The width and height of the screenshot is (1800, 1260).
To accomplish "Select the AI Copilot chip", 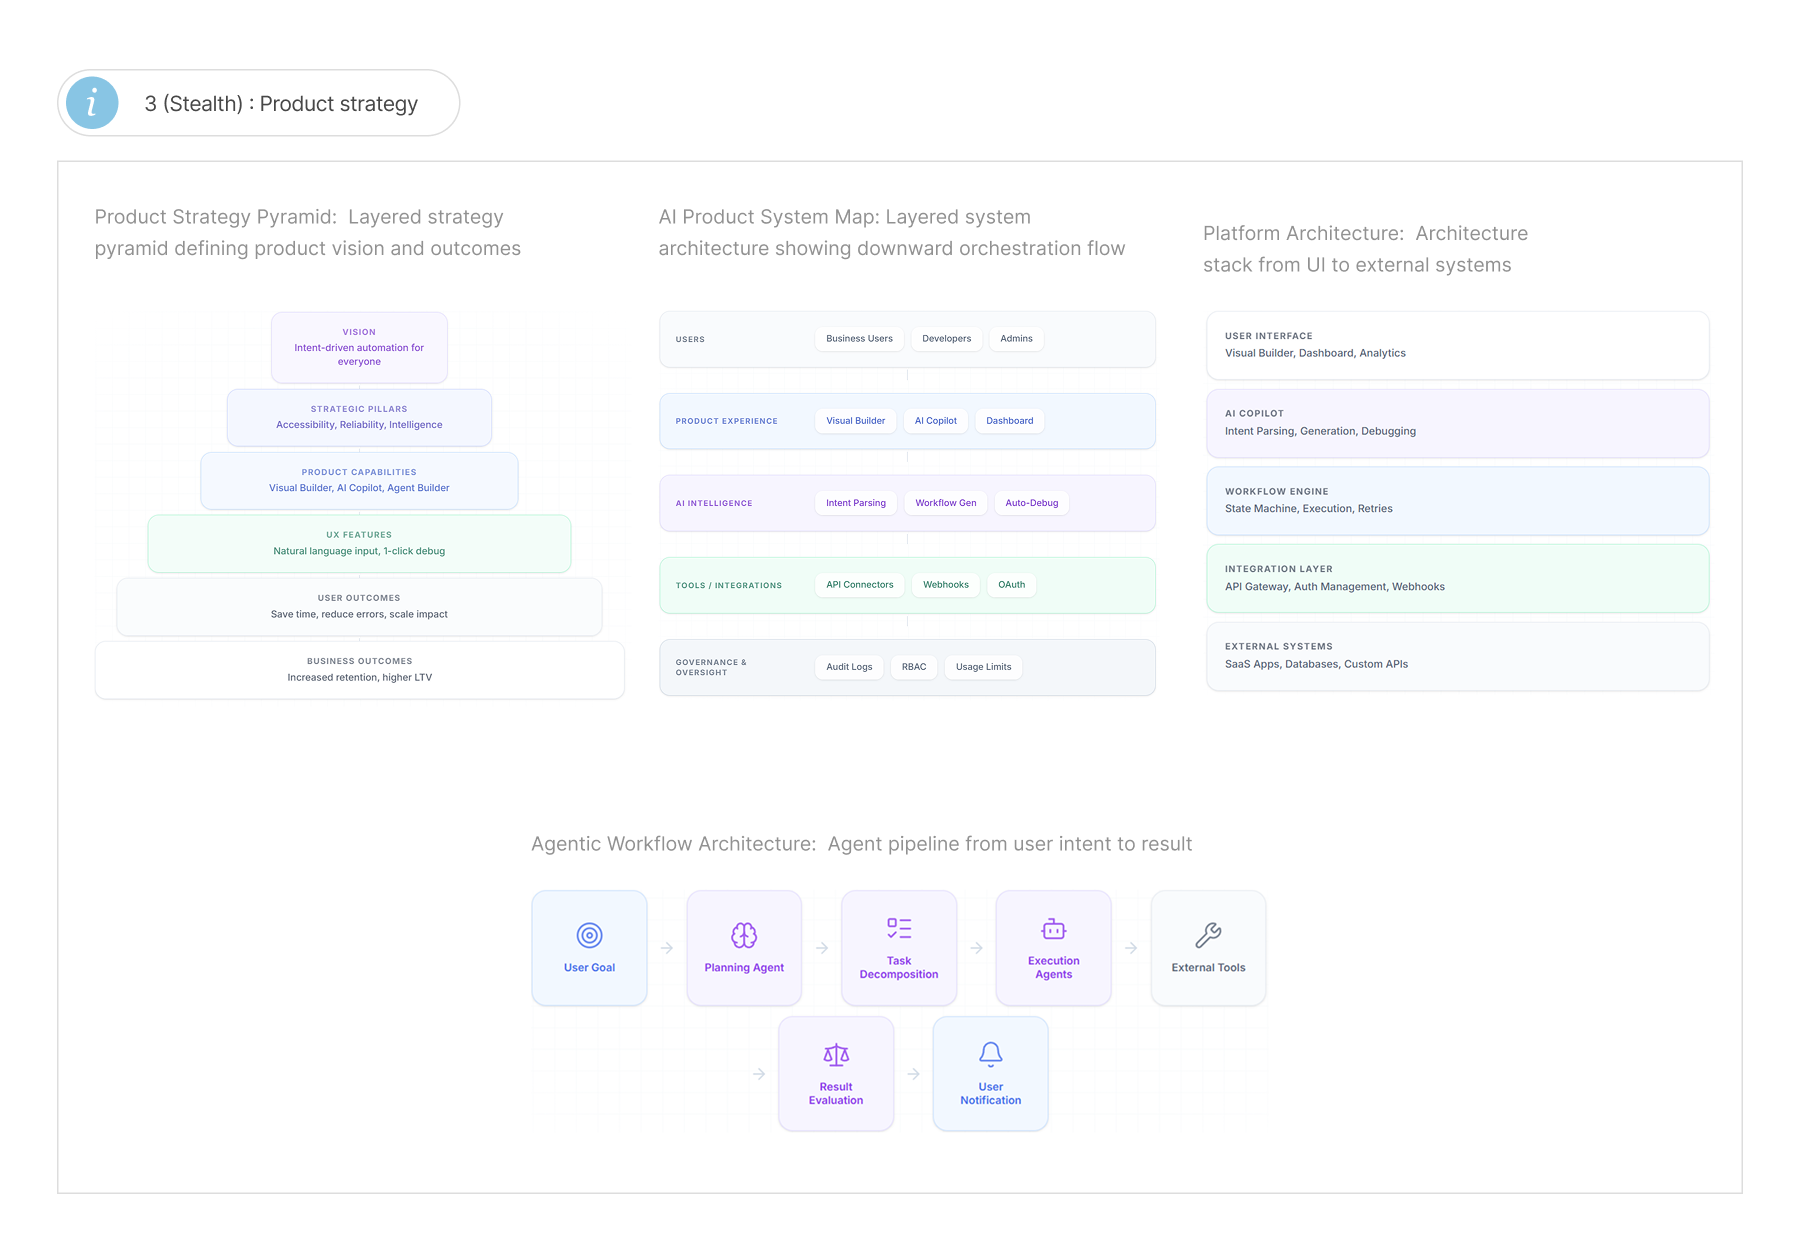I will [935, 421].
